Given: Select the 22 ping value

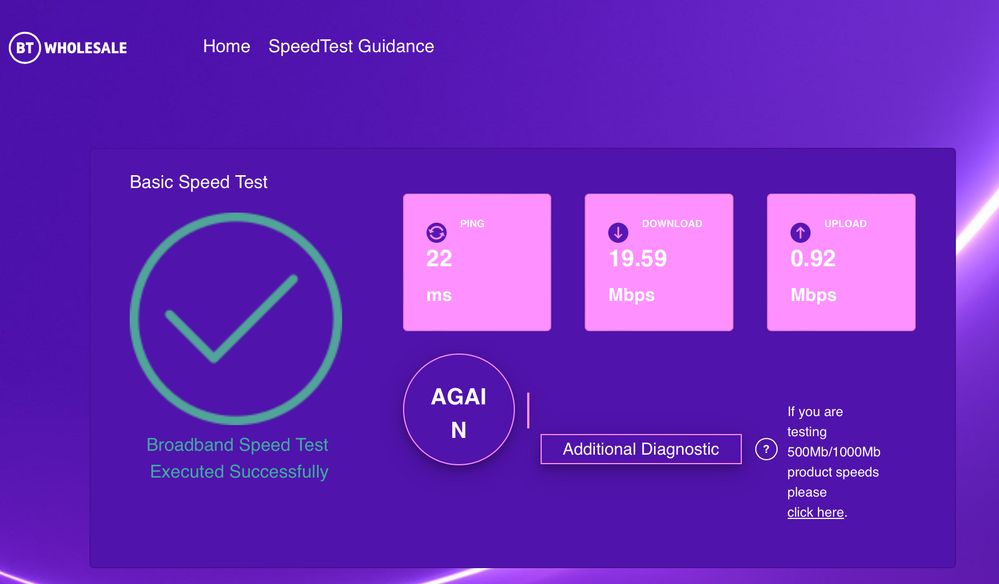Looking at the screenshot, I should pos(439,259).
